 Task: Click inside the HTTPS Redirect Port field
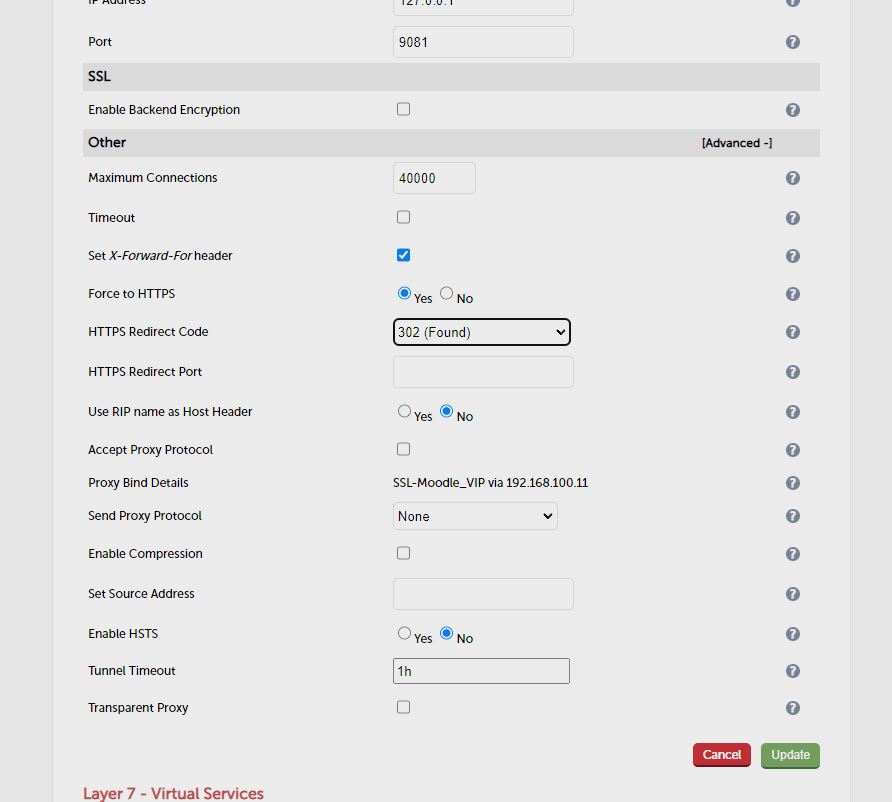click(x=483, y=371)
